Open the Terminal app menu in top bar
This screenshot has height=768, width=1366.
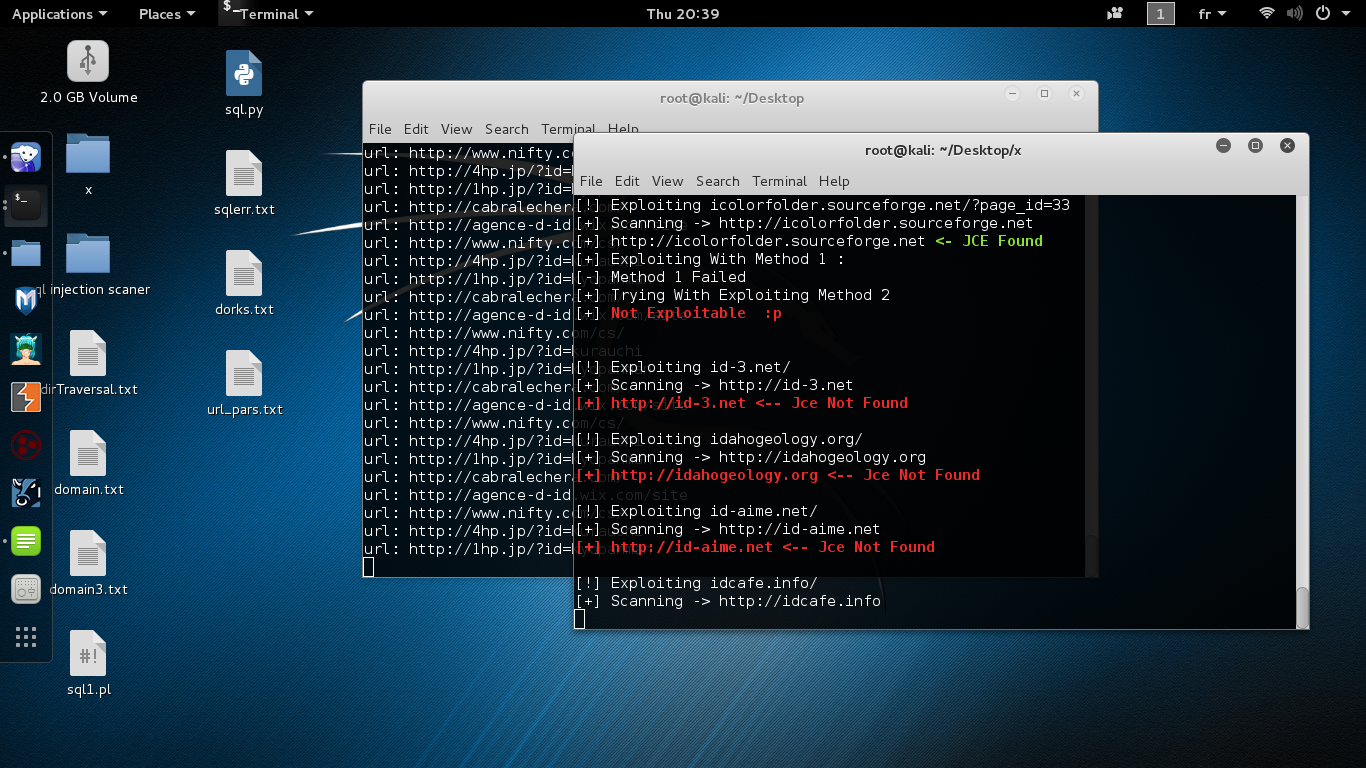click(268, 14)
